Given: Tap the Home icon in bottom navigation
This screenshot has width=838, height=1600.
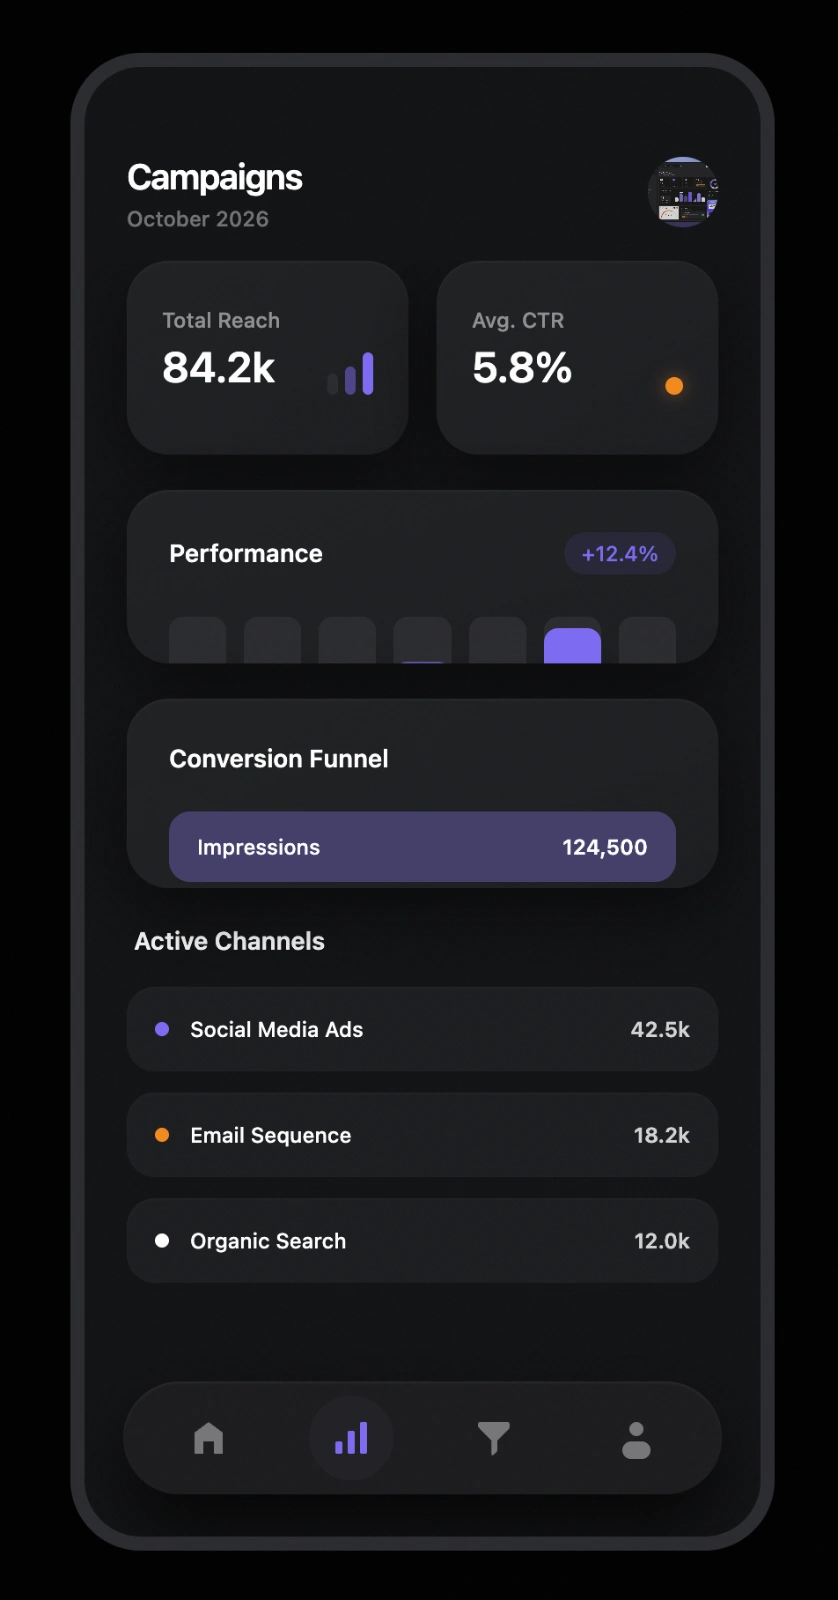Looking at the screenshot, I should [x=208, y=1438].
